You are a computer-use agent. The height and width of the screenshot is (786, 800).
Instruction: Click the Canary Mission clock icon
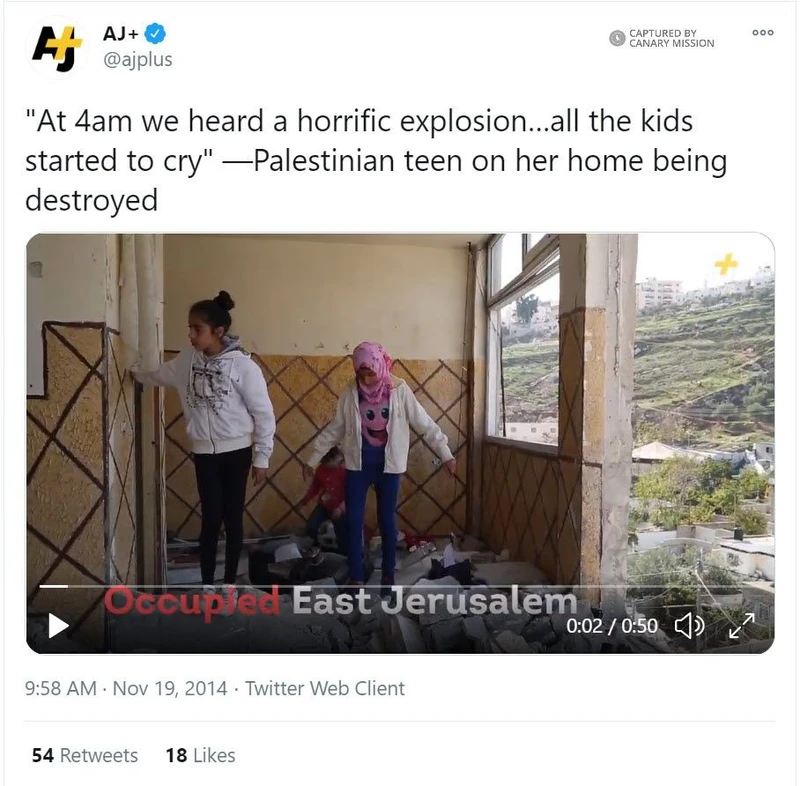pos(617,38)
